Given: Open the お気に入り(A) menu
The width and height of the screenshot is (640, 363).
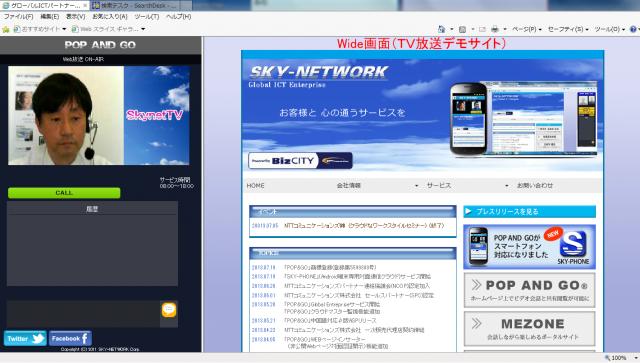Looking at the screenshot, I should coord(110,17).
